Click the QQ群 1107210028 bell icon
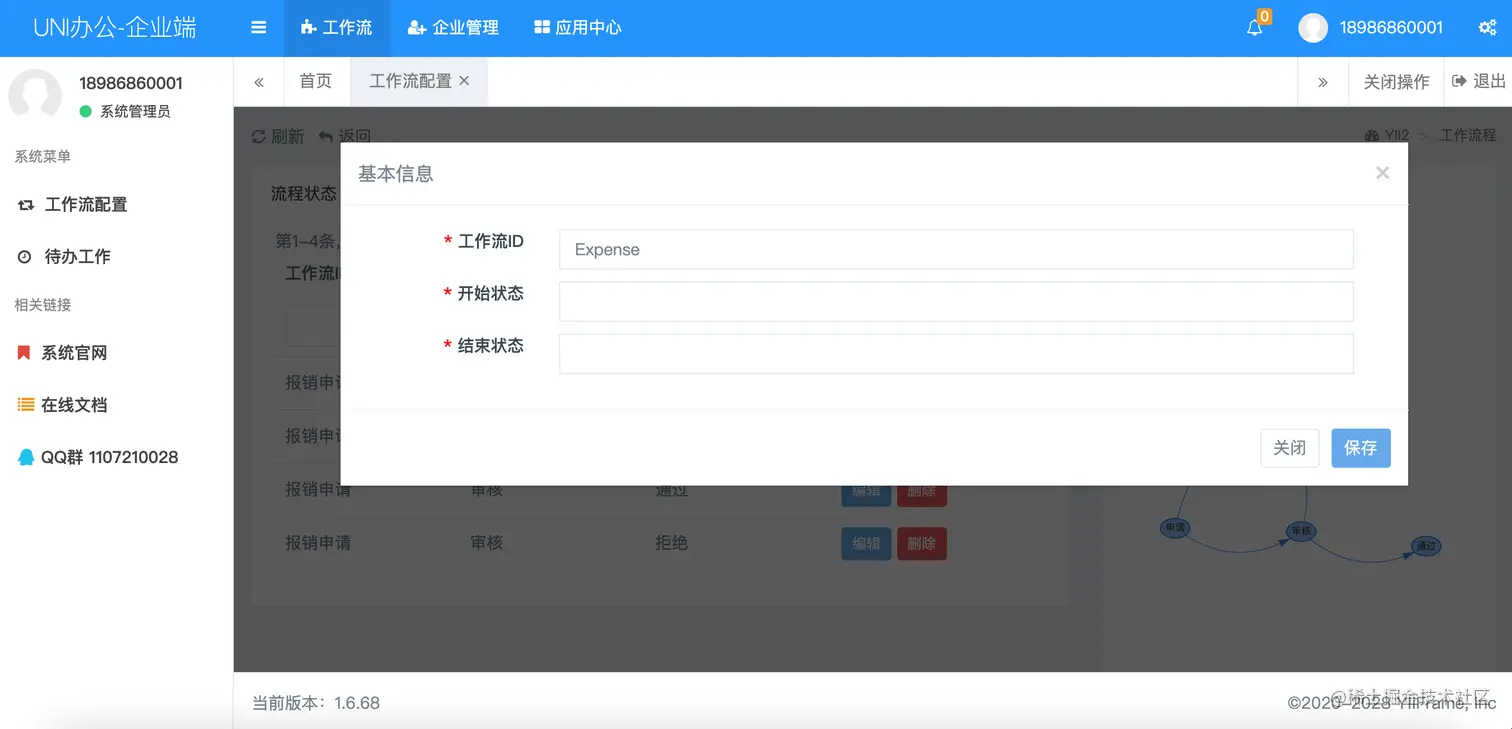 (x=25, y=457)
